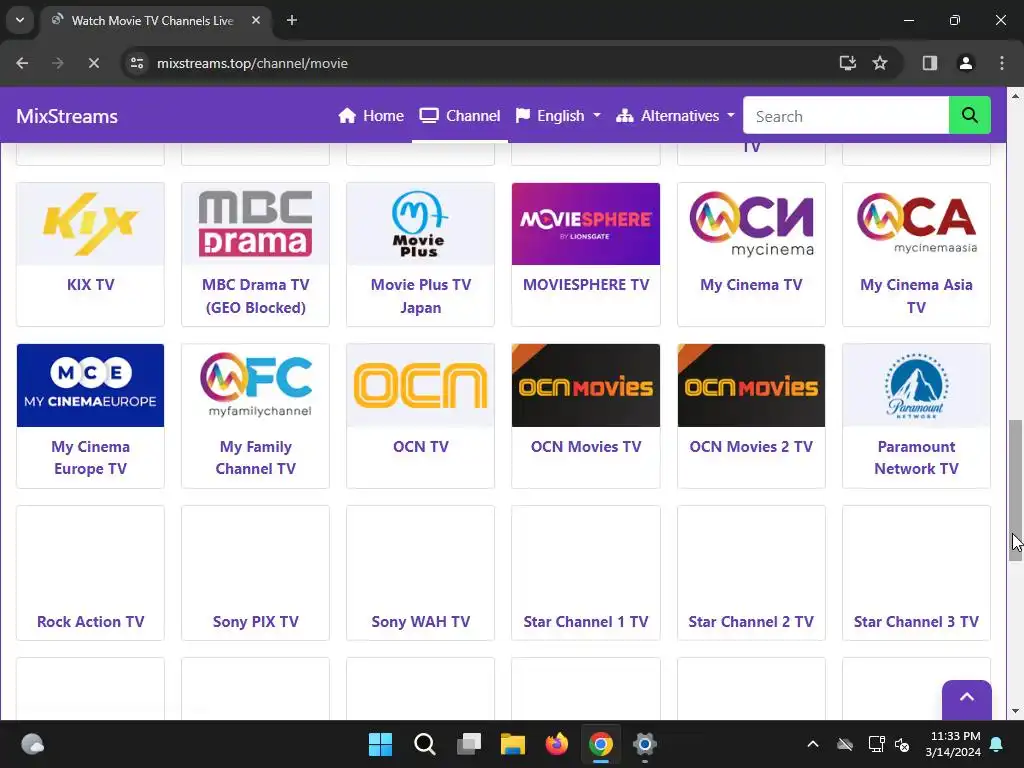Open a new tab with plus button
This screenshot has width=1024, height=768.
tap(292, 20)
